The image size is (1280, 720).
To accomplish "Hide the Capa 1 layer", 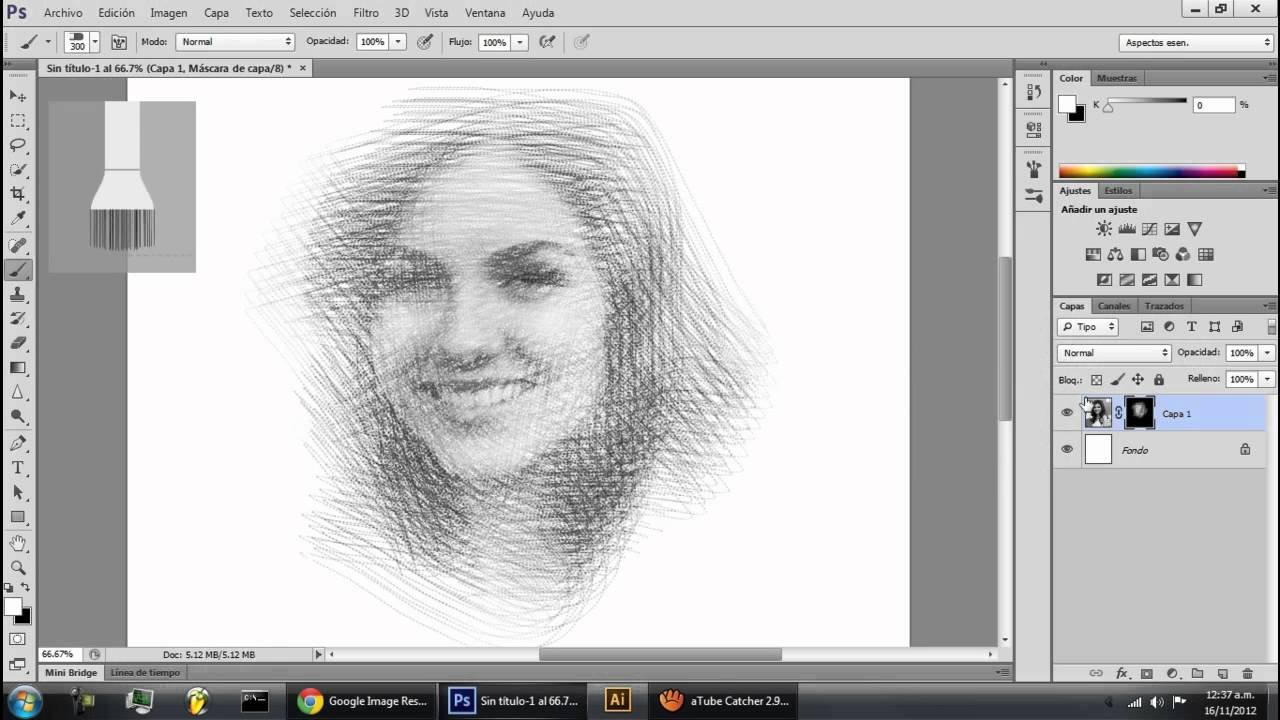I will (x=1067, y=413).
